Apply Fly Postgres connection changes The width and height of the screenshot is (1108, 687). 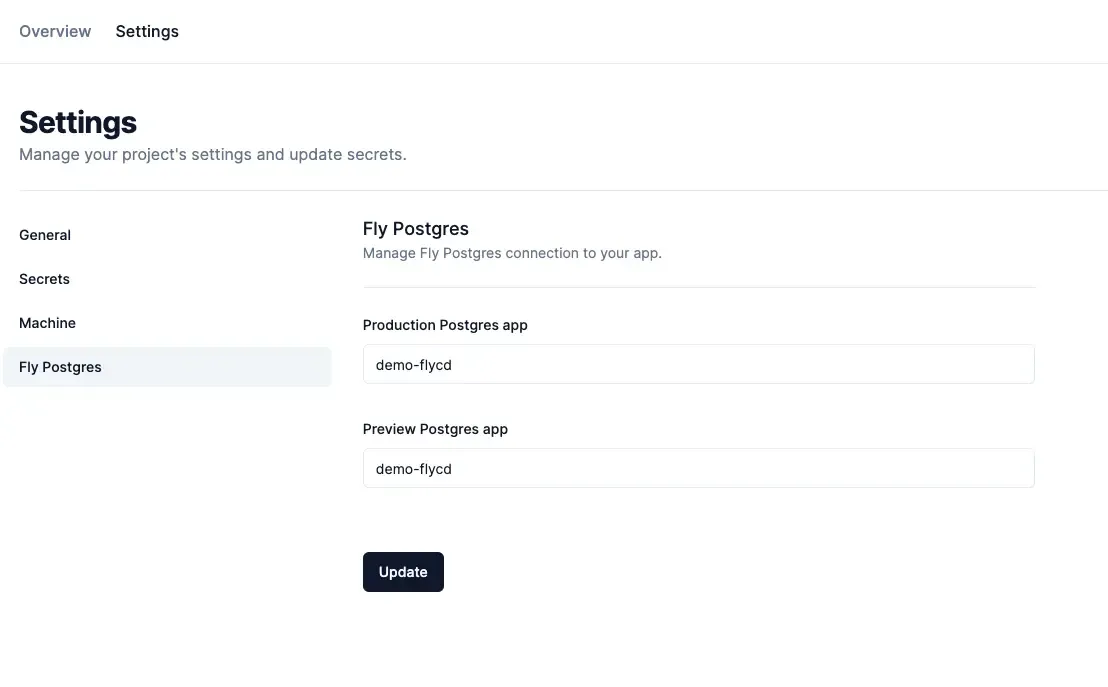coord(403,571)
